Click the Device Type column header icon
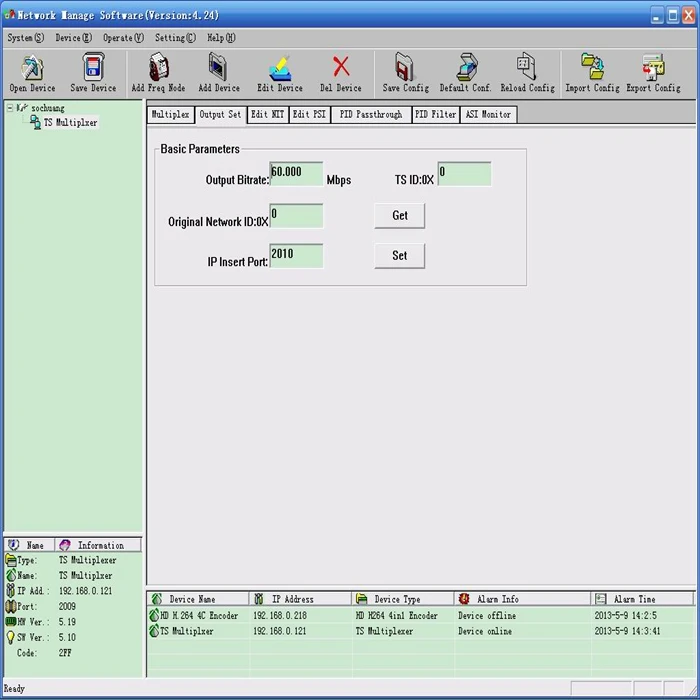This screenshot has width=700, height=700. pos(362,599)
